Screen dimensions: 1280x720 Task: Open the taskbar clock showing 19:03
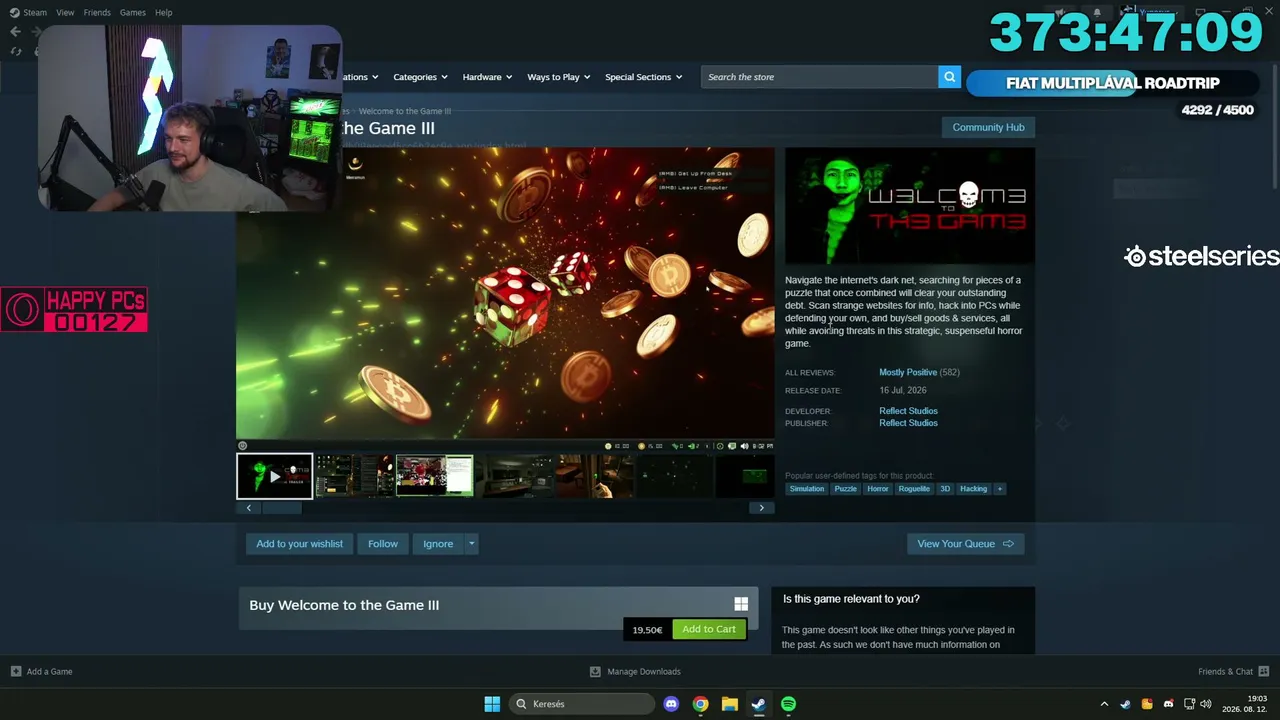[1246, 704]
